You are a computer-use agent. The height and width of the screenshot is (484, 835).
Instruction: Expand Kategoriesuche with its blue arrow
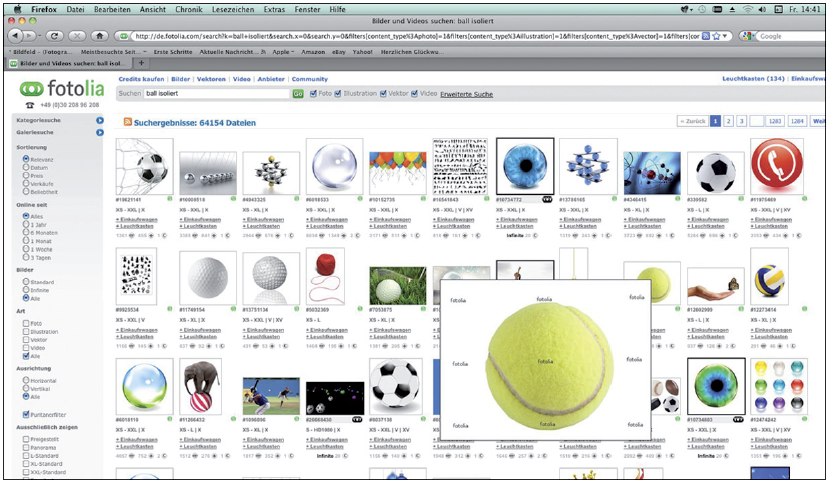click(100, 120)
